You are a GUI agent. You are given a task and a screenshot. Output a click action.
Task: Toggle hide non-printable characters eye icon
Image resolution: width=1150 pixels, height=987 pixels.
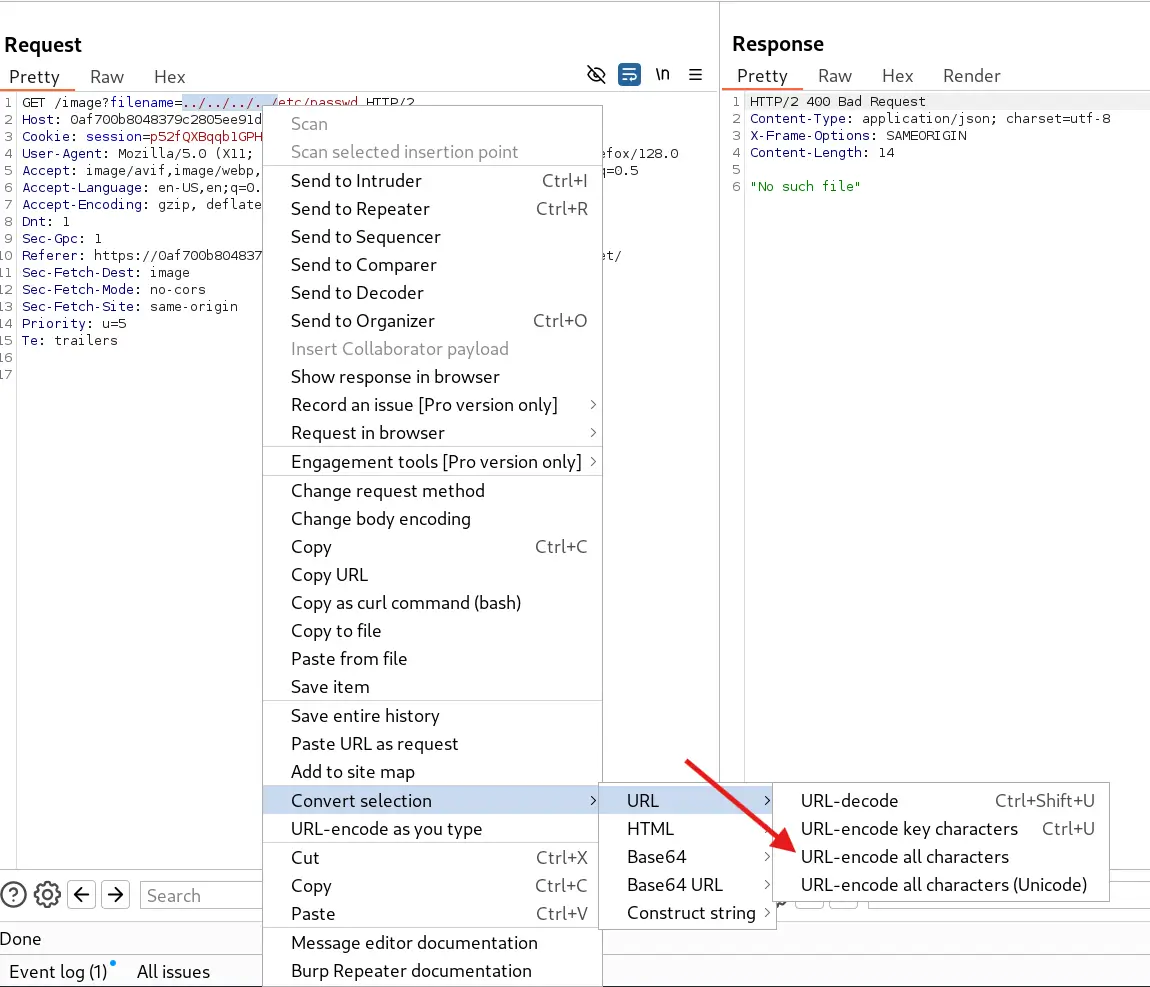(x=596, y=74)
